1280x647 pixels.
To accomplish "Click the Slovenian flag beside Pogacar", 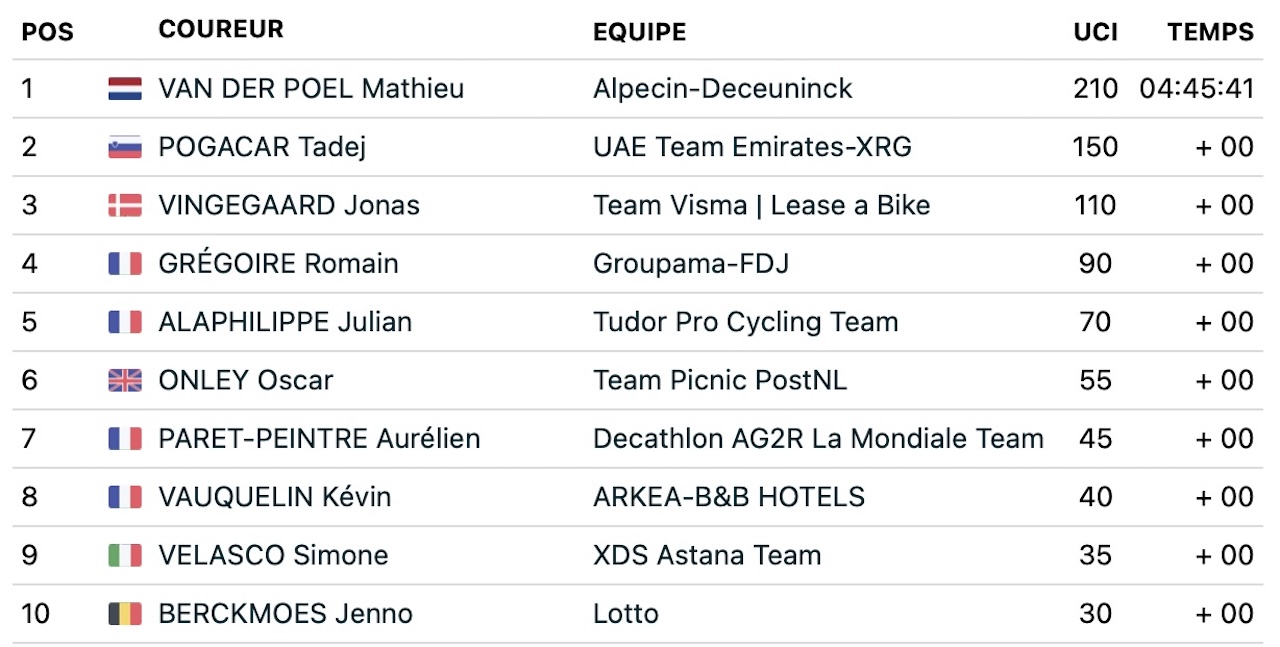I will pos(125,147).
